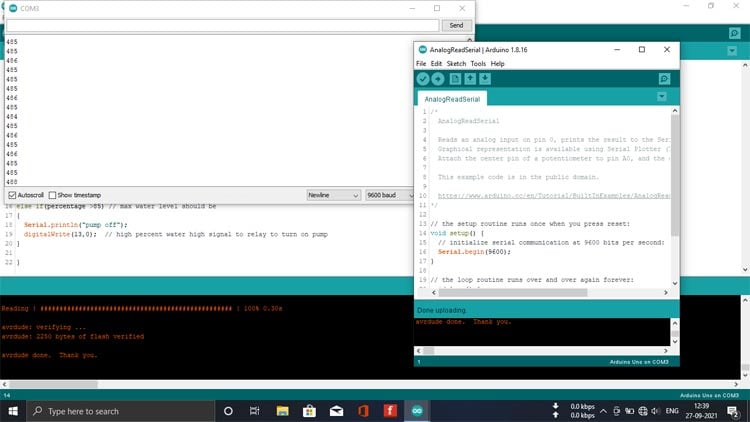Viewport: 750px width, 422px height.
Task: Launch Microsoft Office from the taskbar
Action: click(x=362, y=411)
